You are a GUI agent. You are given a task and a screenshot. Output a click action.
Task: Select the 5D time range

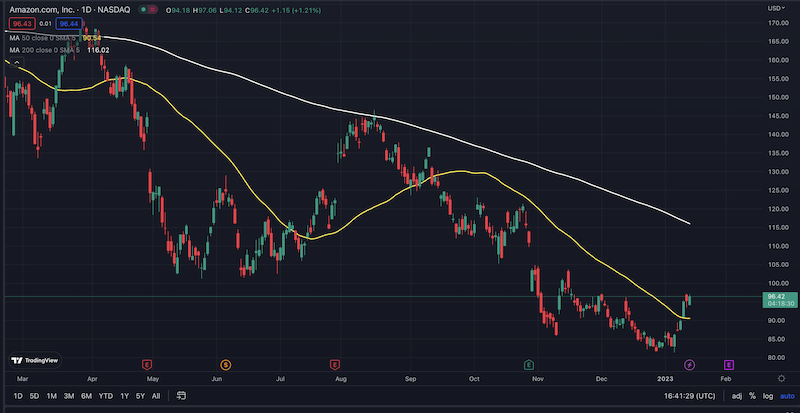coord(34,396)
